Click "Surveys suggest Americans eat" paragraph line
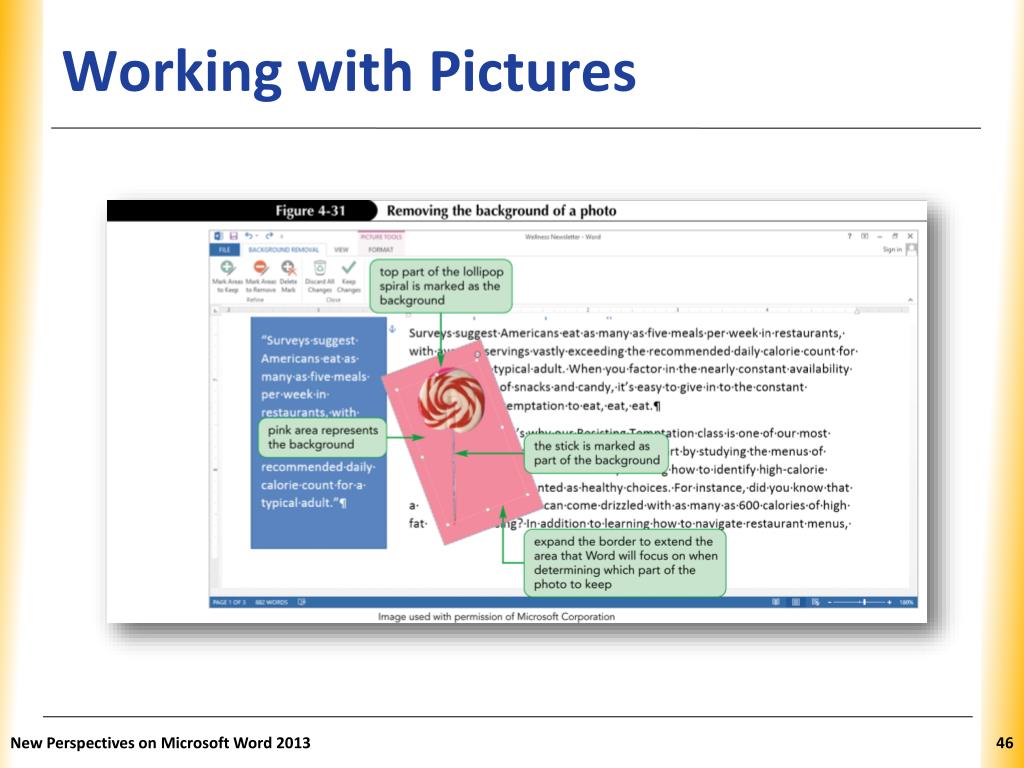This screenshot has width=1024, height=768. click(x=627, y=333)
